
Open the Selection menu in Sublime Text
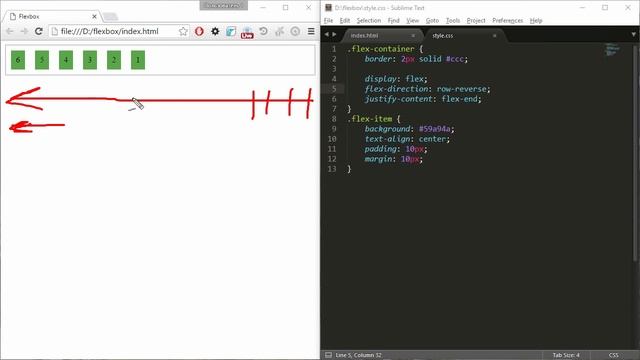tap(369, 20)
